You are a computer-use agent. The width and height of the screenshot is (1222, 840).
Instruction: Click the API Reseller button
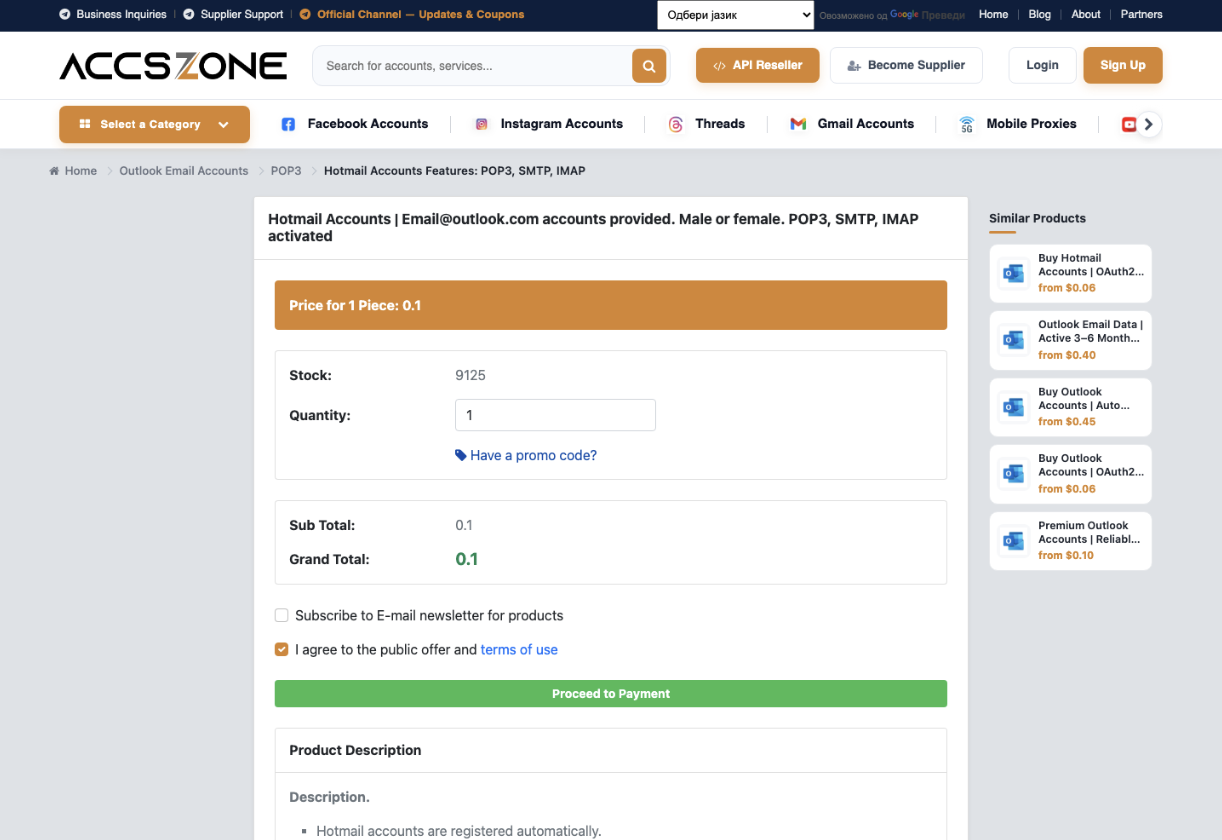tap(757, 66)
